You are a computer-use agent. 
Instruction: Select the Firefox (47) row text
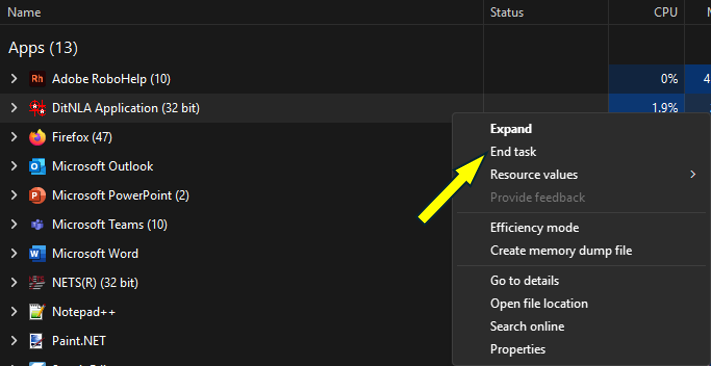tap(82, 137)
